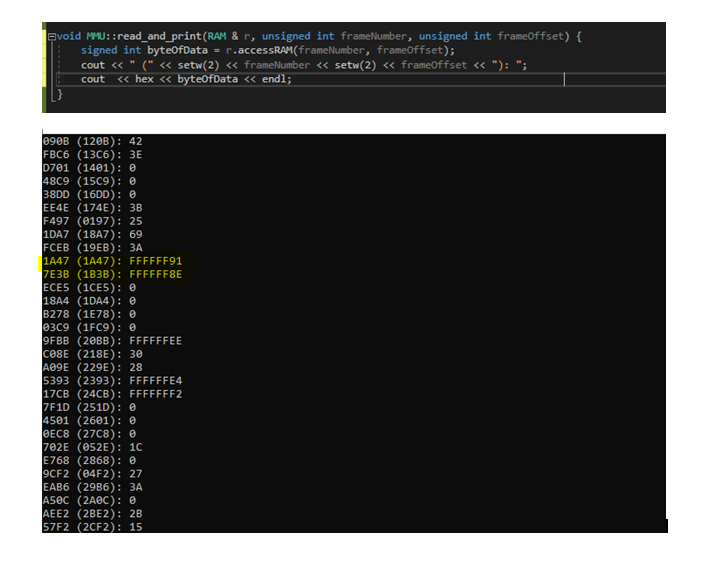Select console line 702E (052E): 1C
Viewport: 704px width, 584px height.
(x=92, y=447)
